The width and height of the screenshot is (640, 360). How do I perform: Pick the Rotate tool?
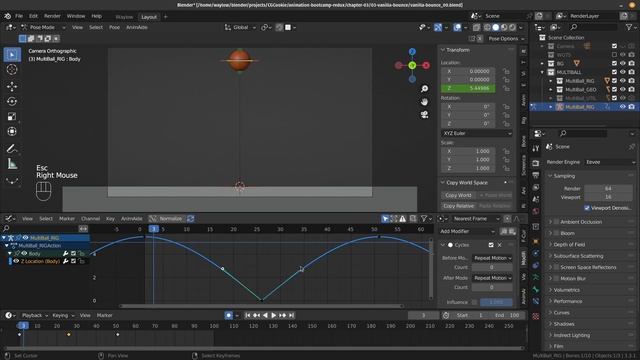click(12, 101)
